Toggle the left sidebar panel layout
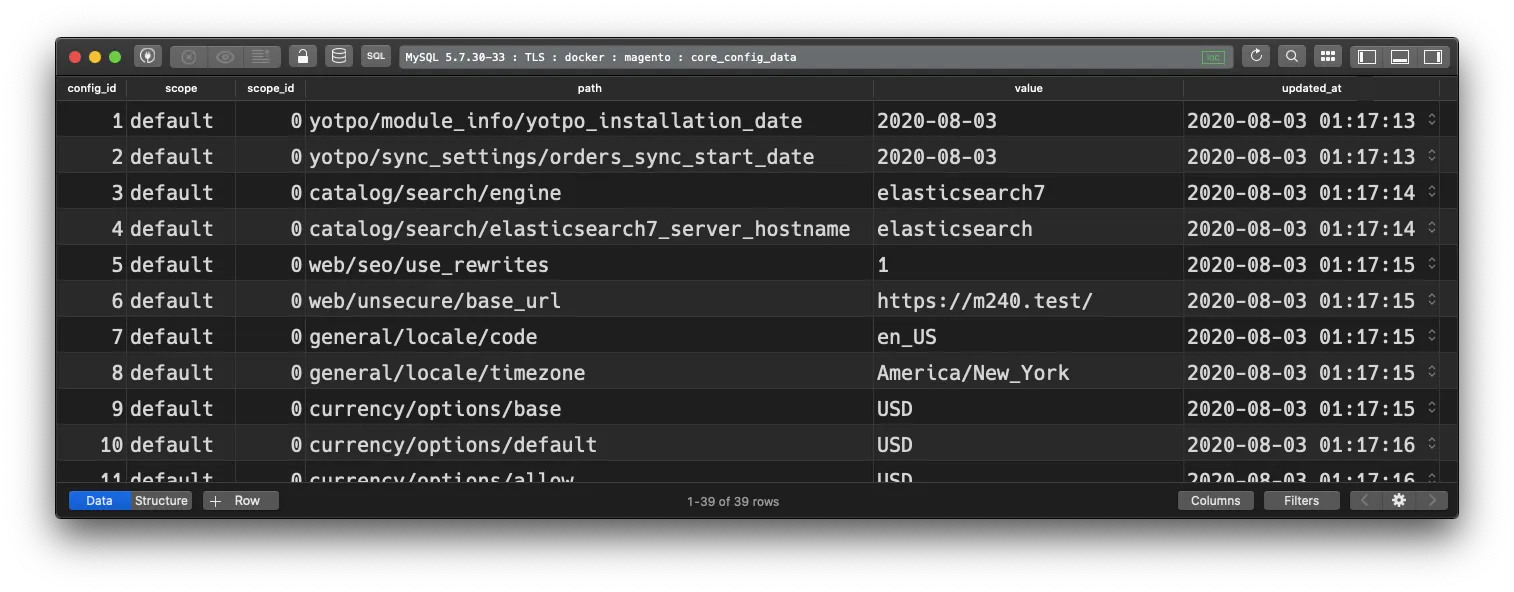The image size is (1514, 592). coord(1365,56)
